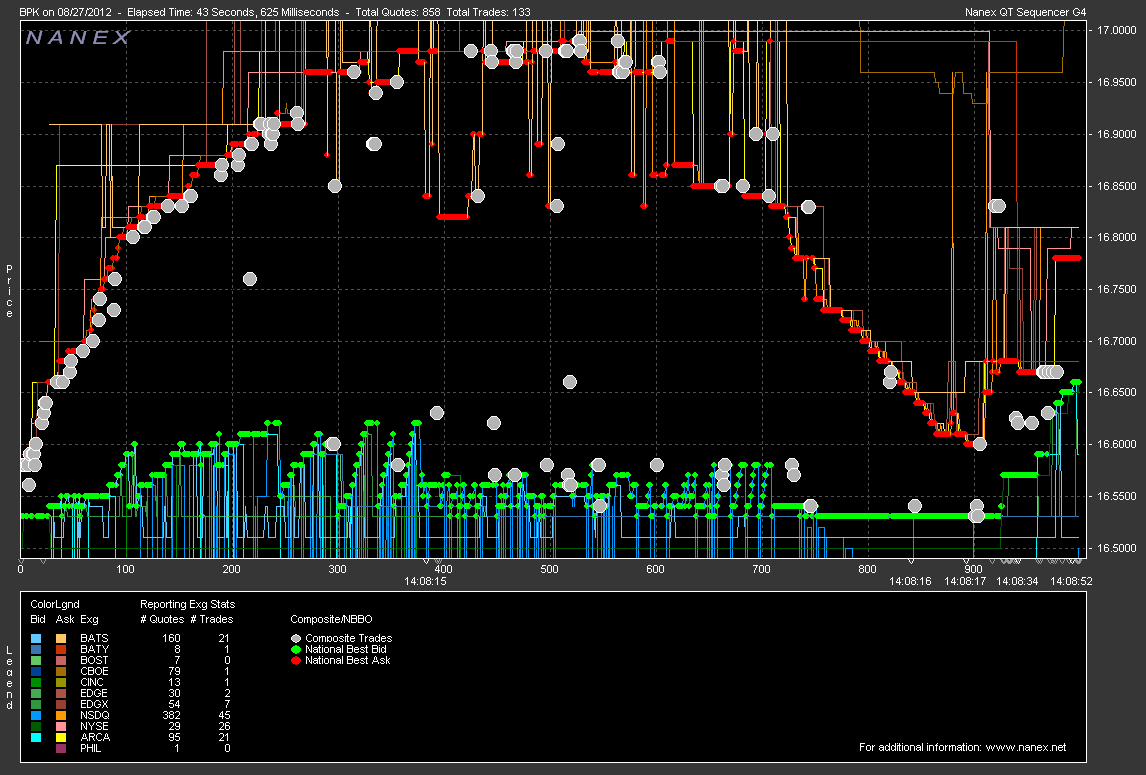
Task: Pick the EDGE bid color swatch
Action: coord(37,693)
